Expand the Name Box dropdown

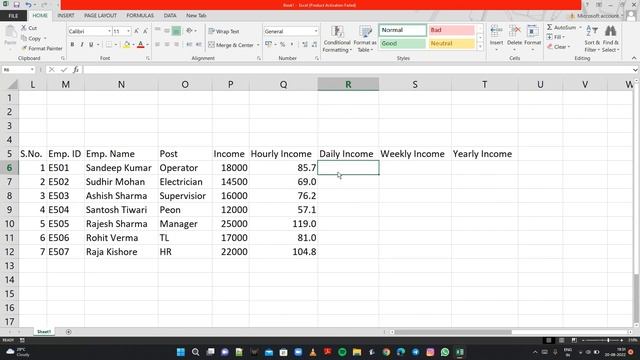click(32, 70)
